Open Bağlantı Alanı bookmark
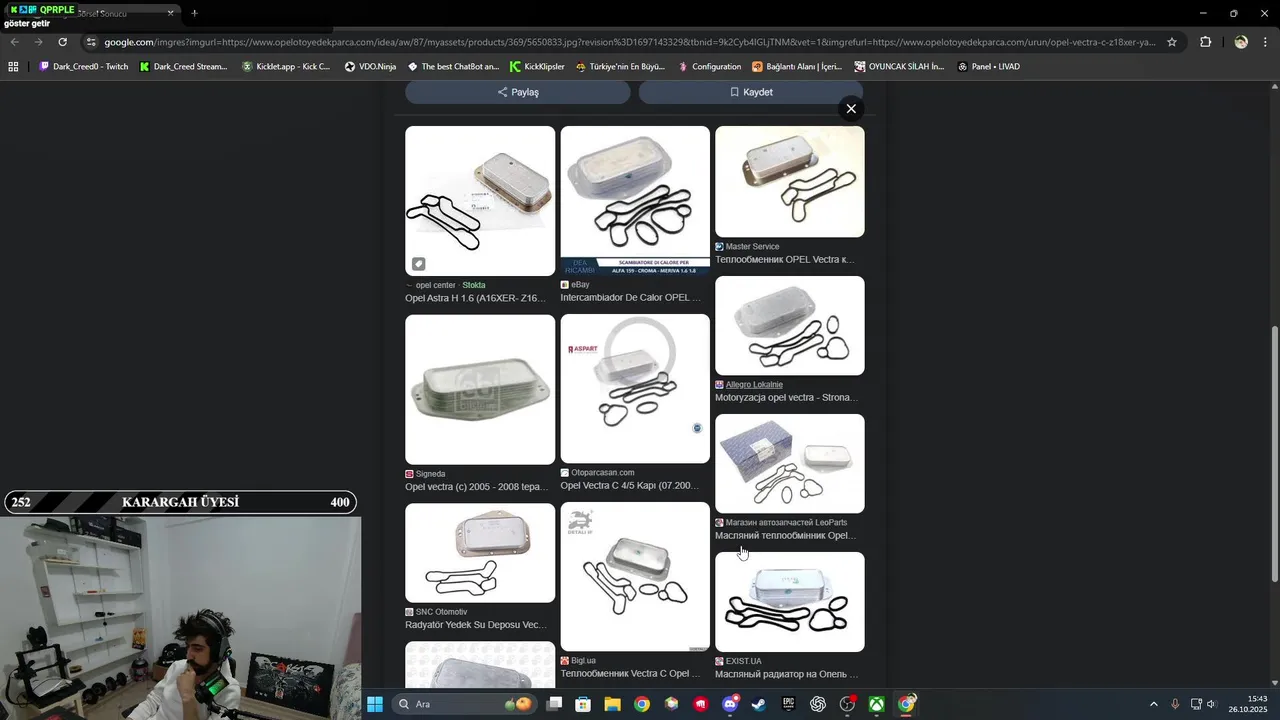The height and width of the screenshot is (720, 1280). click(x=797, y=67)
